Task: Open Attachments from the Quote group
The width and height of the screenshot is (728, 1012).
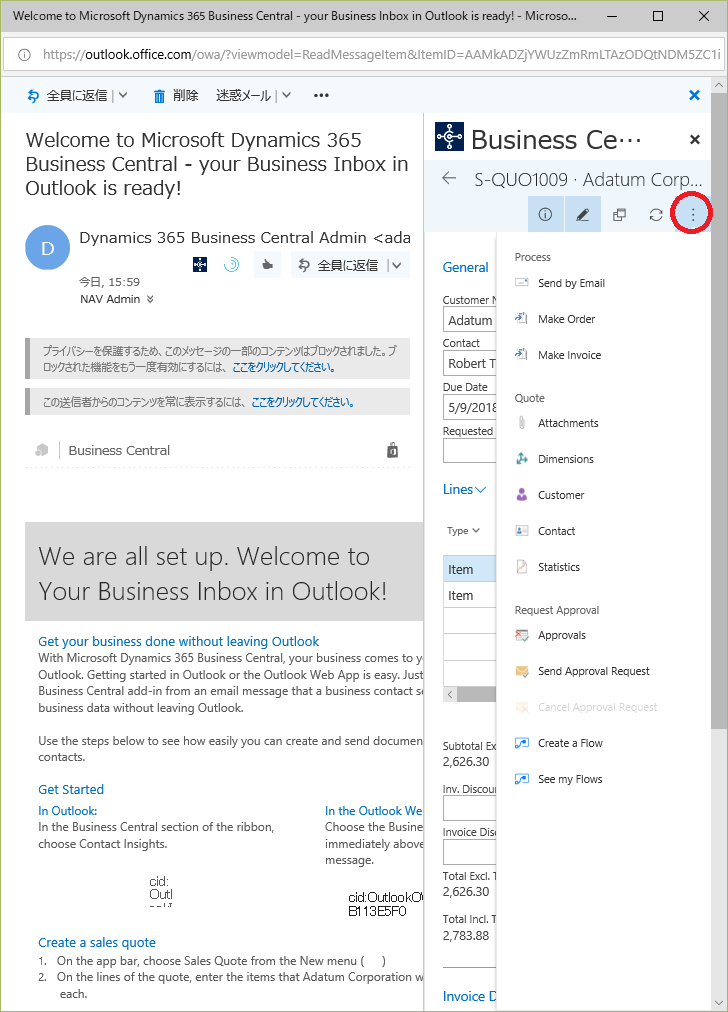Action: pos(568,423)
